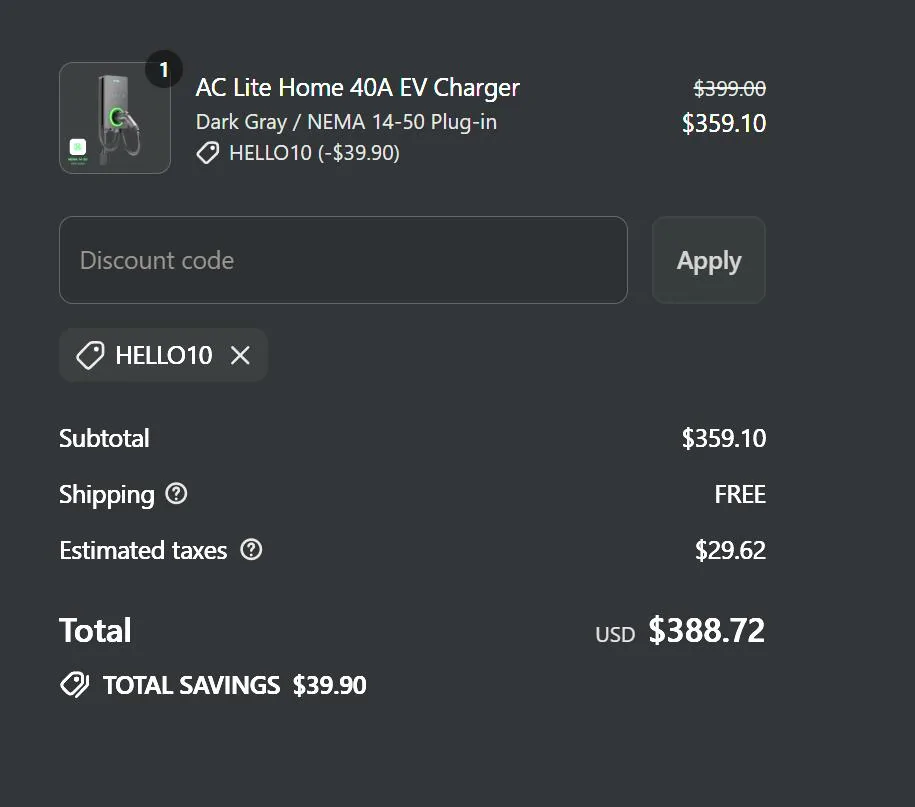The height and width of the screenshot is (807, 915).
Task: Focus the Discount code input field
Action: tap(343, 260)
